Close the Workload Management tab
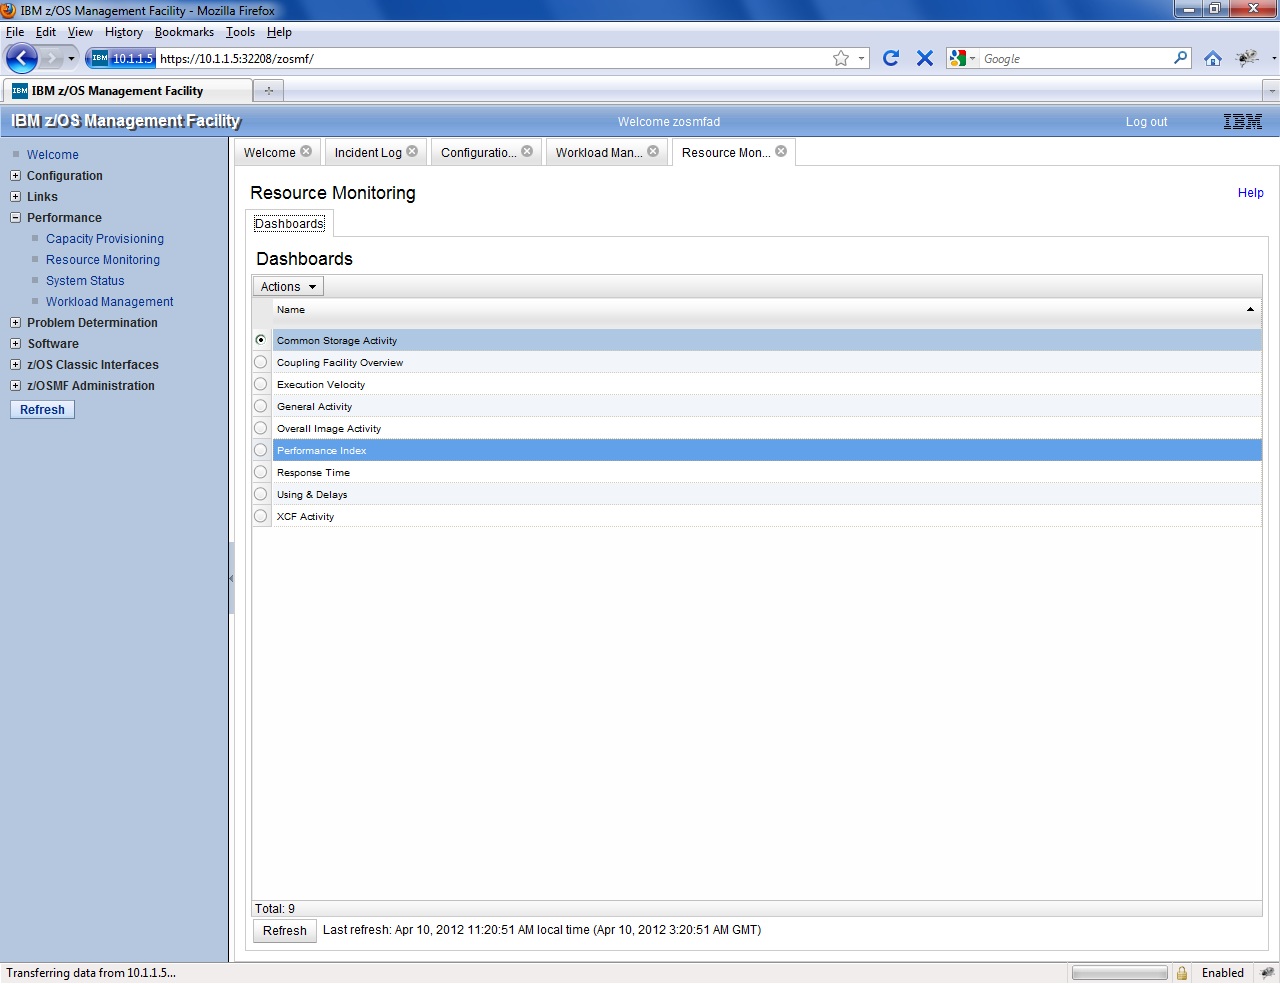This screenshot has height=984, width=1280. tap(653, 151)
